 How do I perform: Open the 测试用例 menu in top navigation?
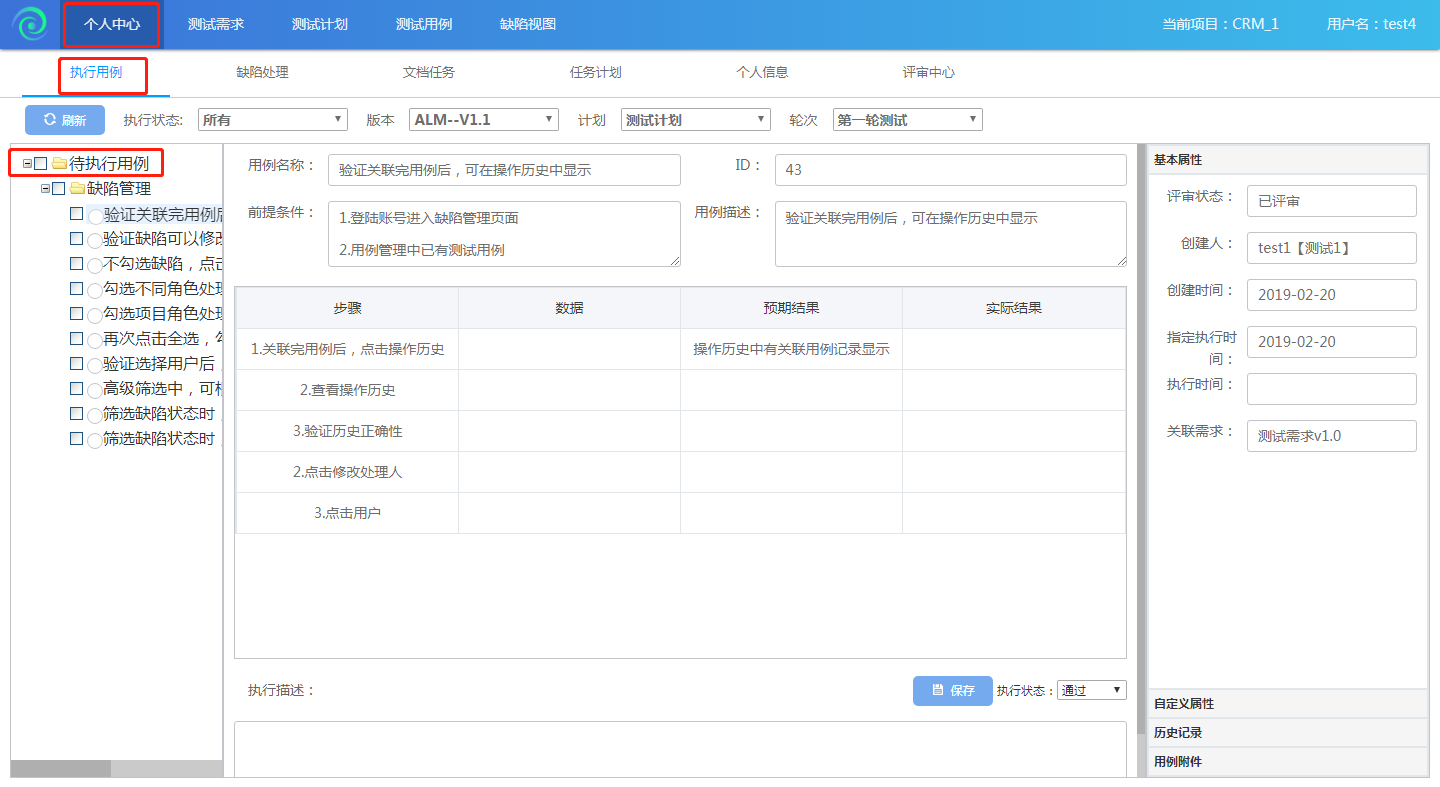click(x=424, y=24)
